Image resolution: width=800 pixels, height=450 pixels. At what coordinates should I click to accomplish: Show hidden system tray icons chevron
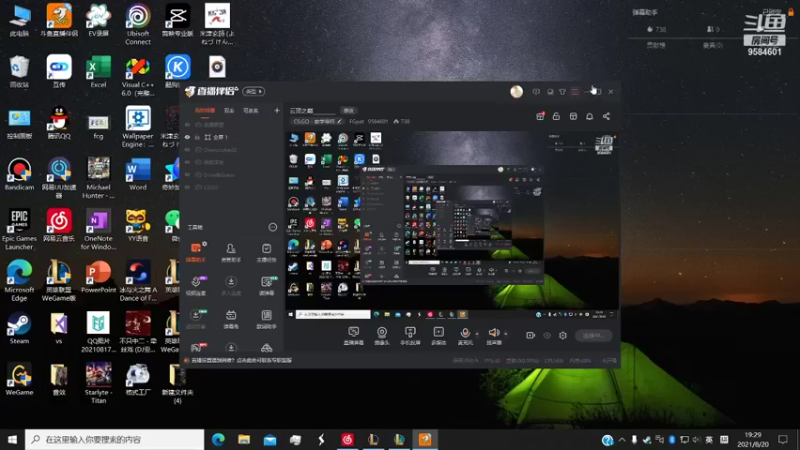621,440
